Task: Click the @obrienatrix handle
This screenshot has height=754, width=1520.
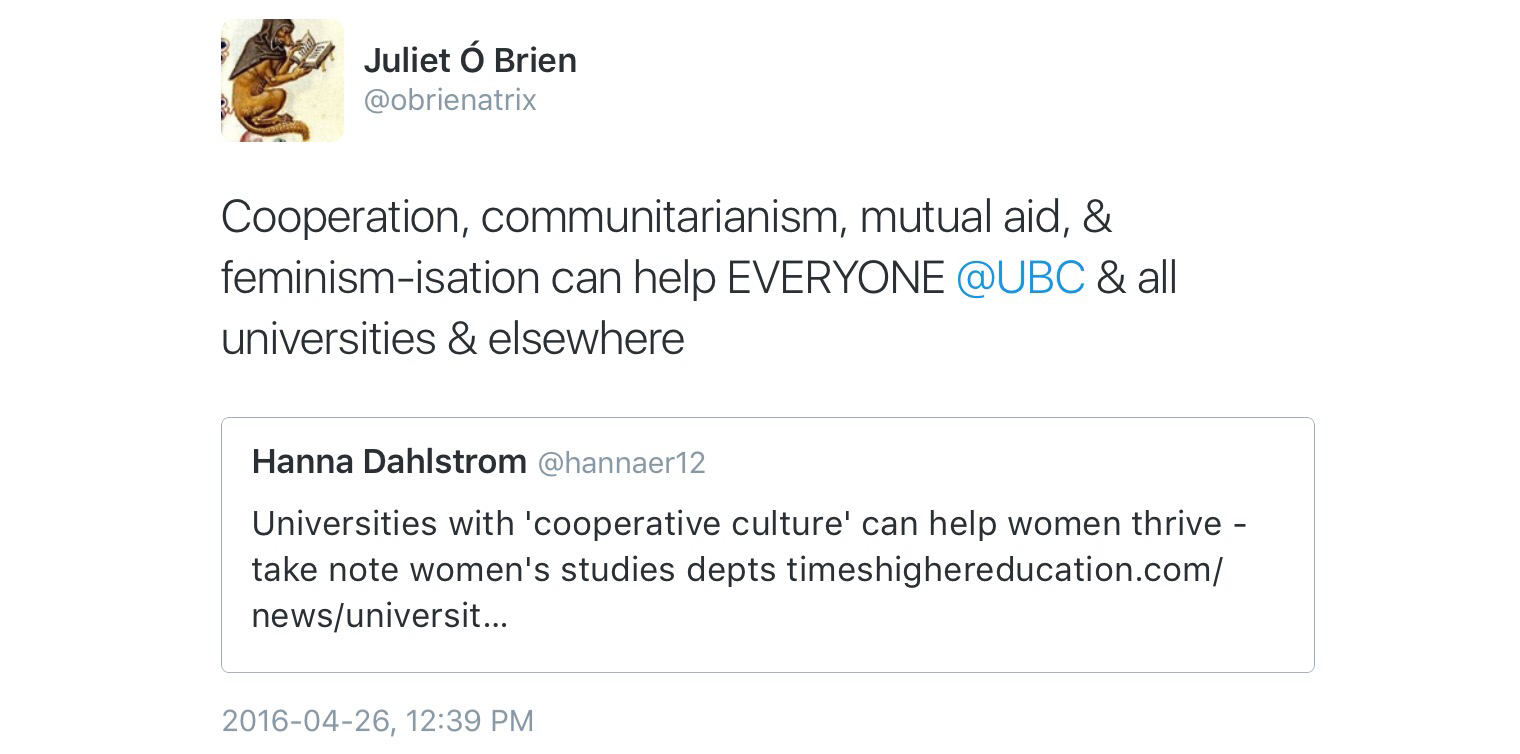Action: coord(450,100)
